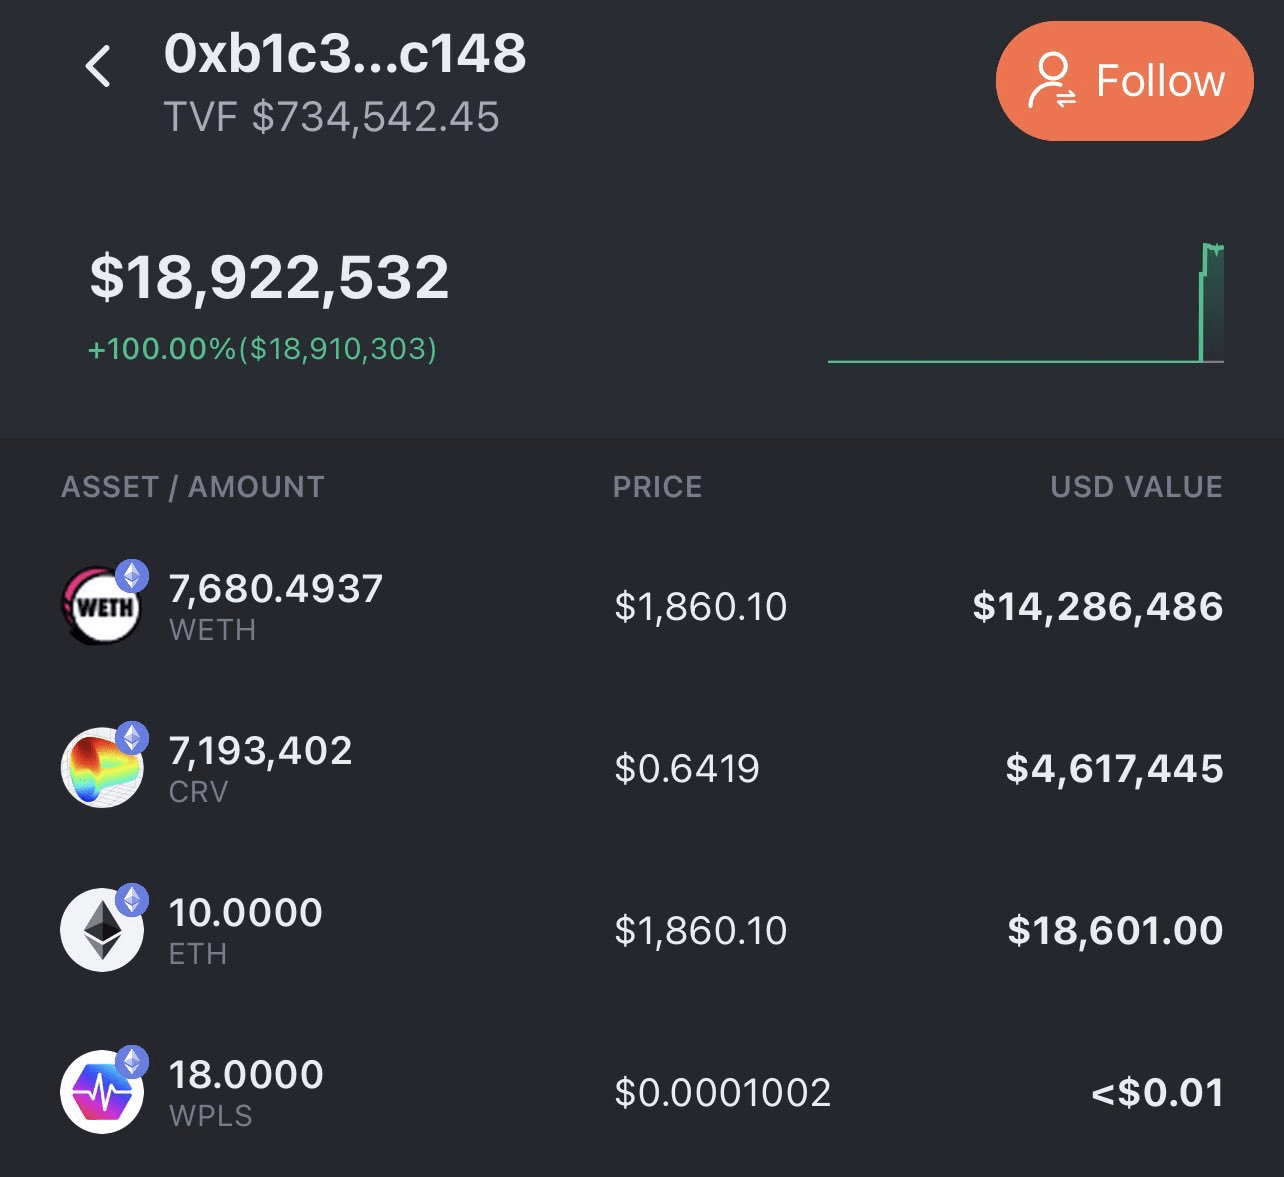
Task: Select the USD VALUE column header
Action: tap(1136, 487)
